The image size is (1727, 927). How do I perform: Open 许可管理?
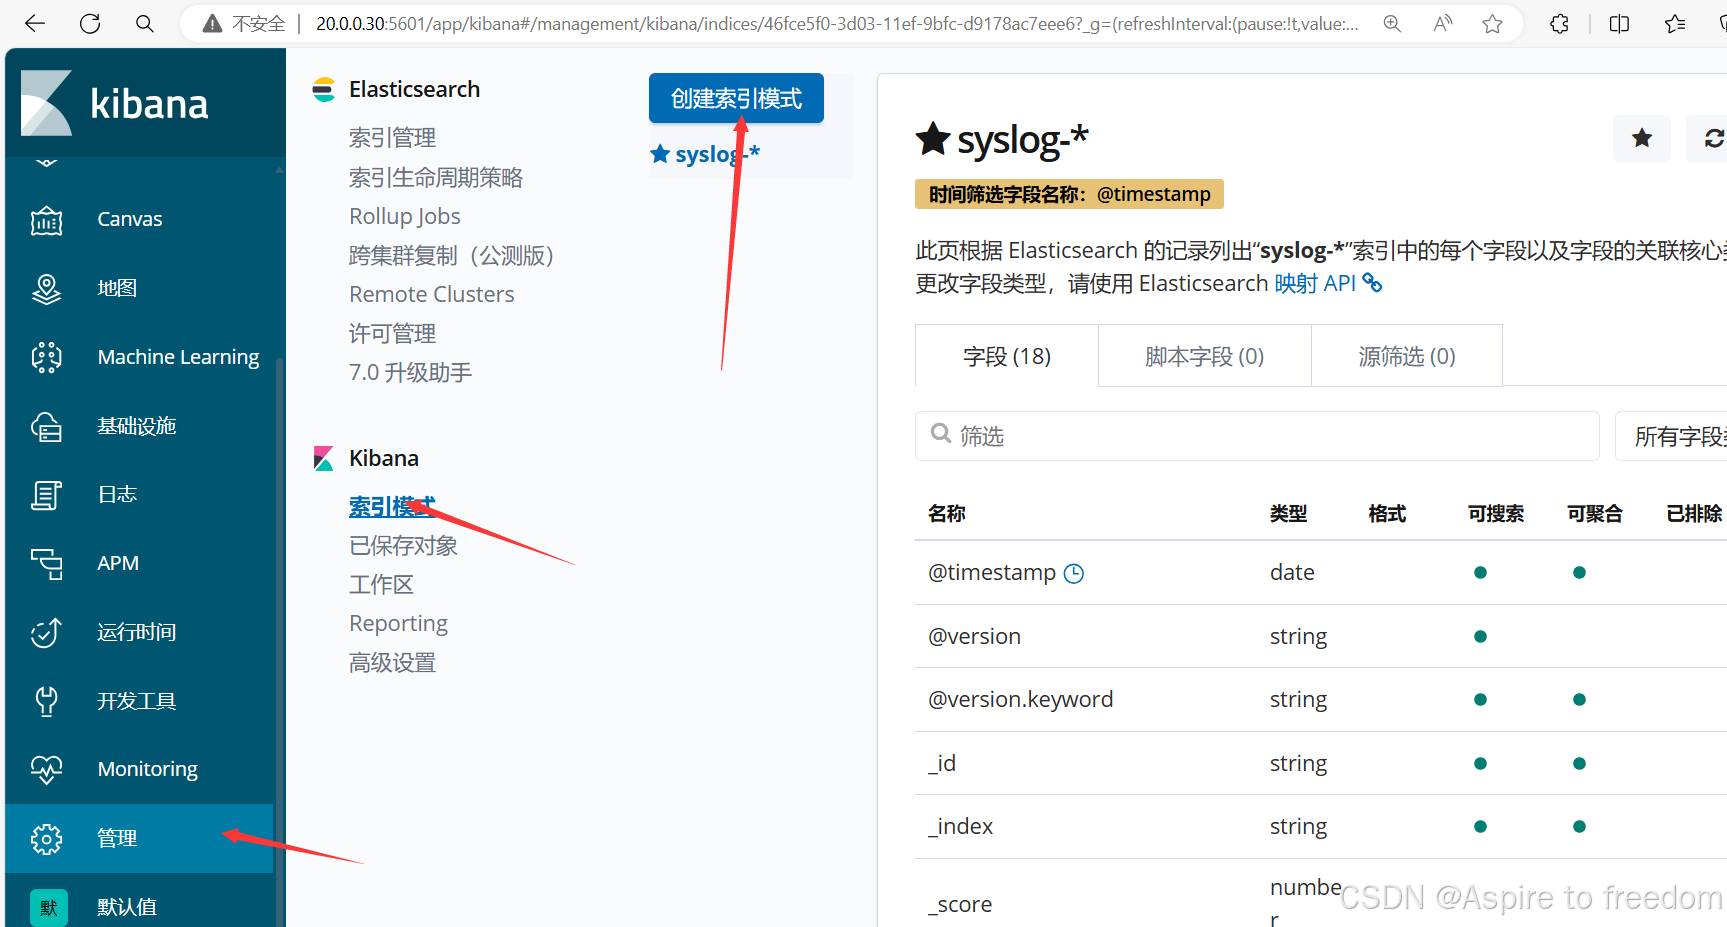click(x=392, y=333)
